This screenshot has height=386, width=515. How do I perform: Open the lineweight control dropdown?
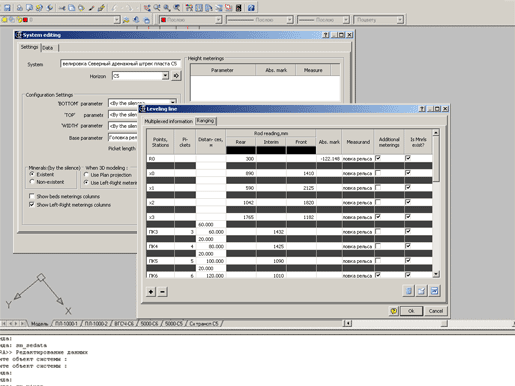point(346,20)
